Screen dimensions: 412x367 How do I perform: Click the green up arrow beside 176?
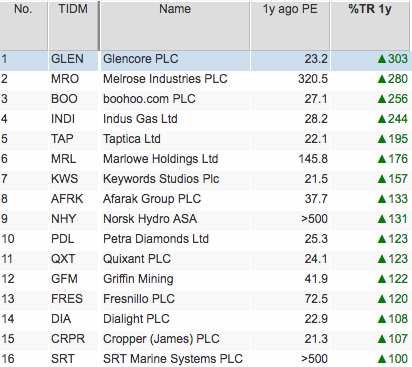(382, 159)
